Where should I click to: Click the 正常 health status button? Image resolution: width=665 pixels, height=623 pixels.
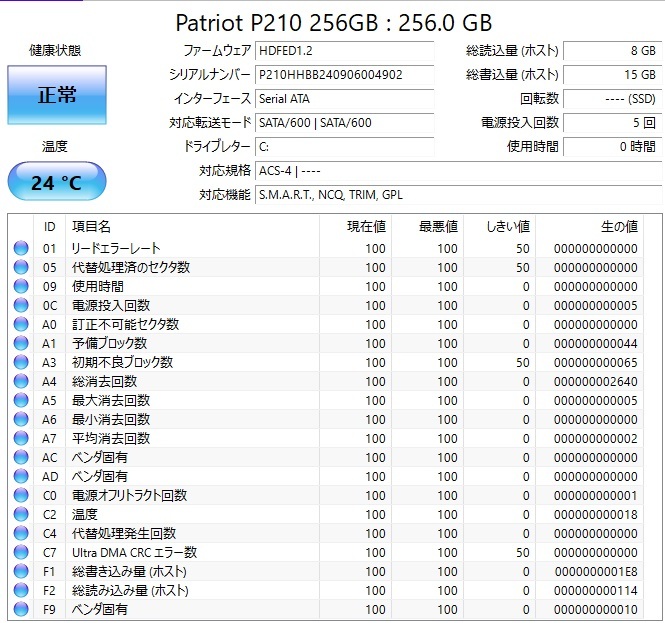pyautogui.click(x=57, y=95)
